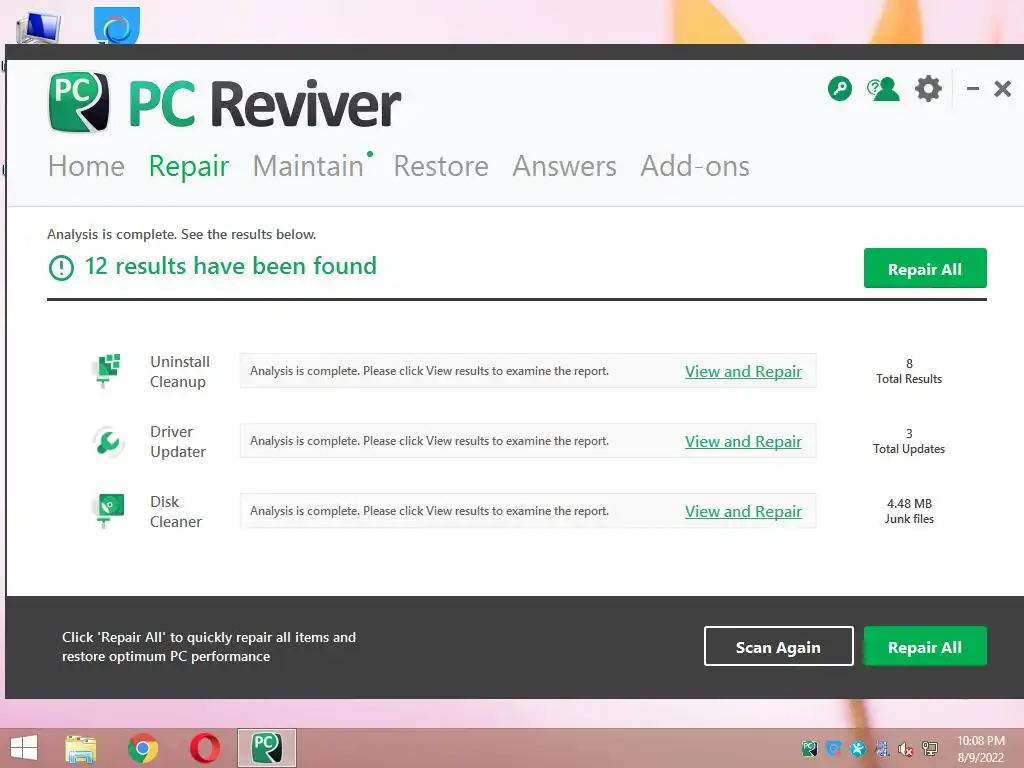This screenshot has width=1024, height=768.
Task: Open View and Repair for Disk Cleaner
Action: coord(743,511)
